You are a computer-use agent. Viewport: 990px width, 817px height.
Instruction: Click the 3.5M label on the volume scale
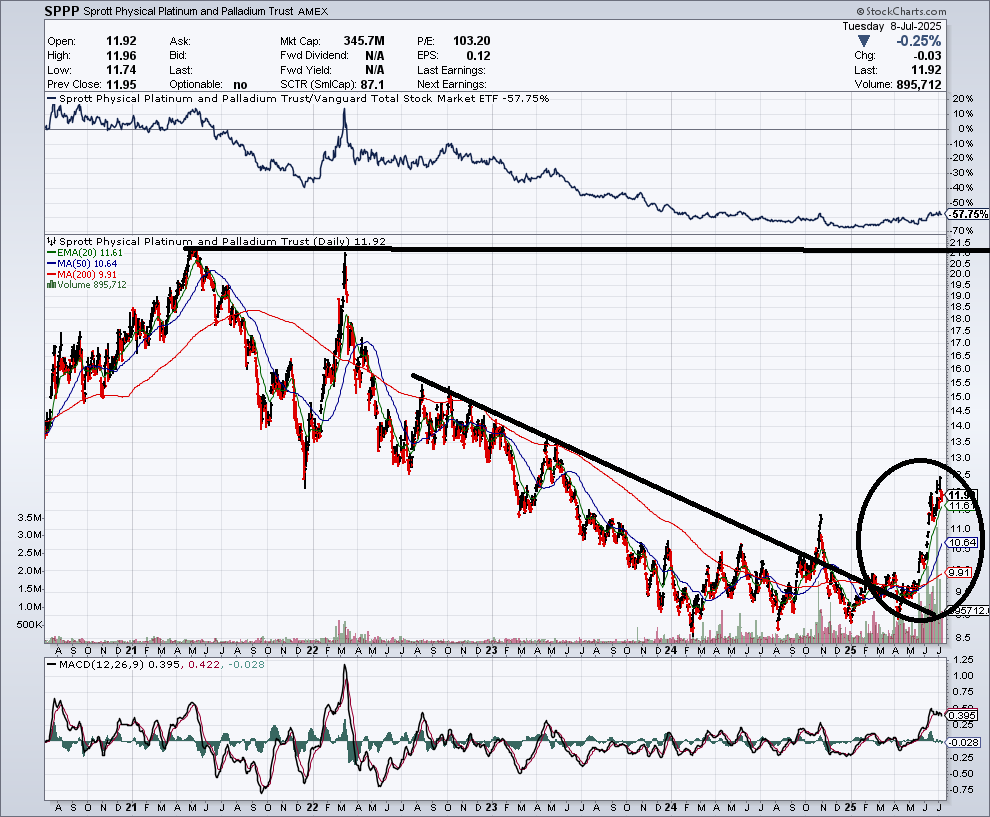coord(30,518)
